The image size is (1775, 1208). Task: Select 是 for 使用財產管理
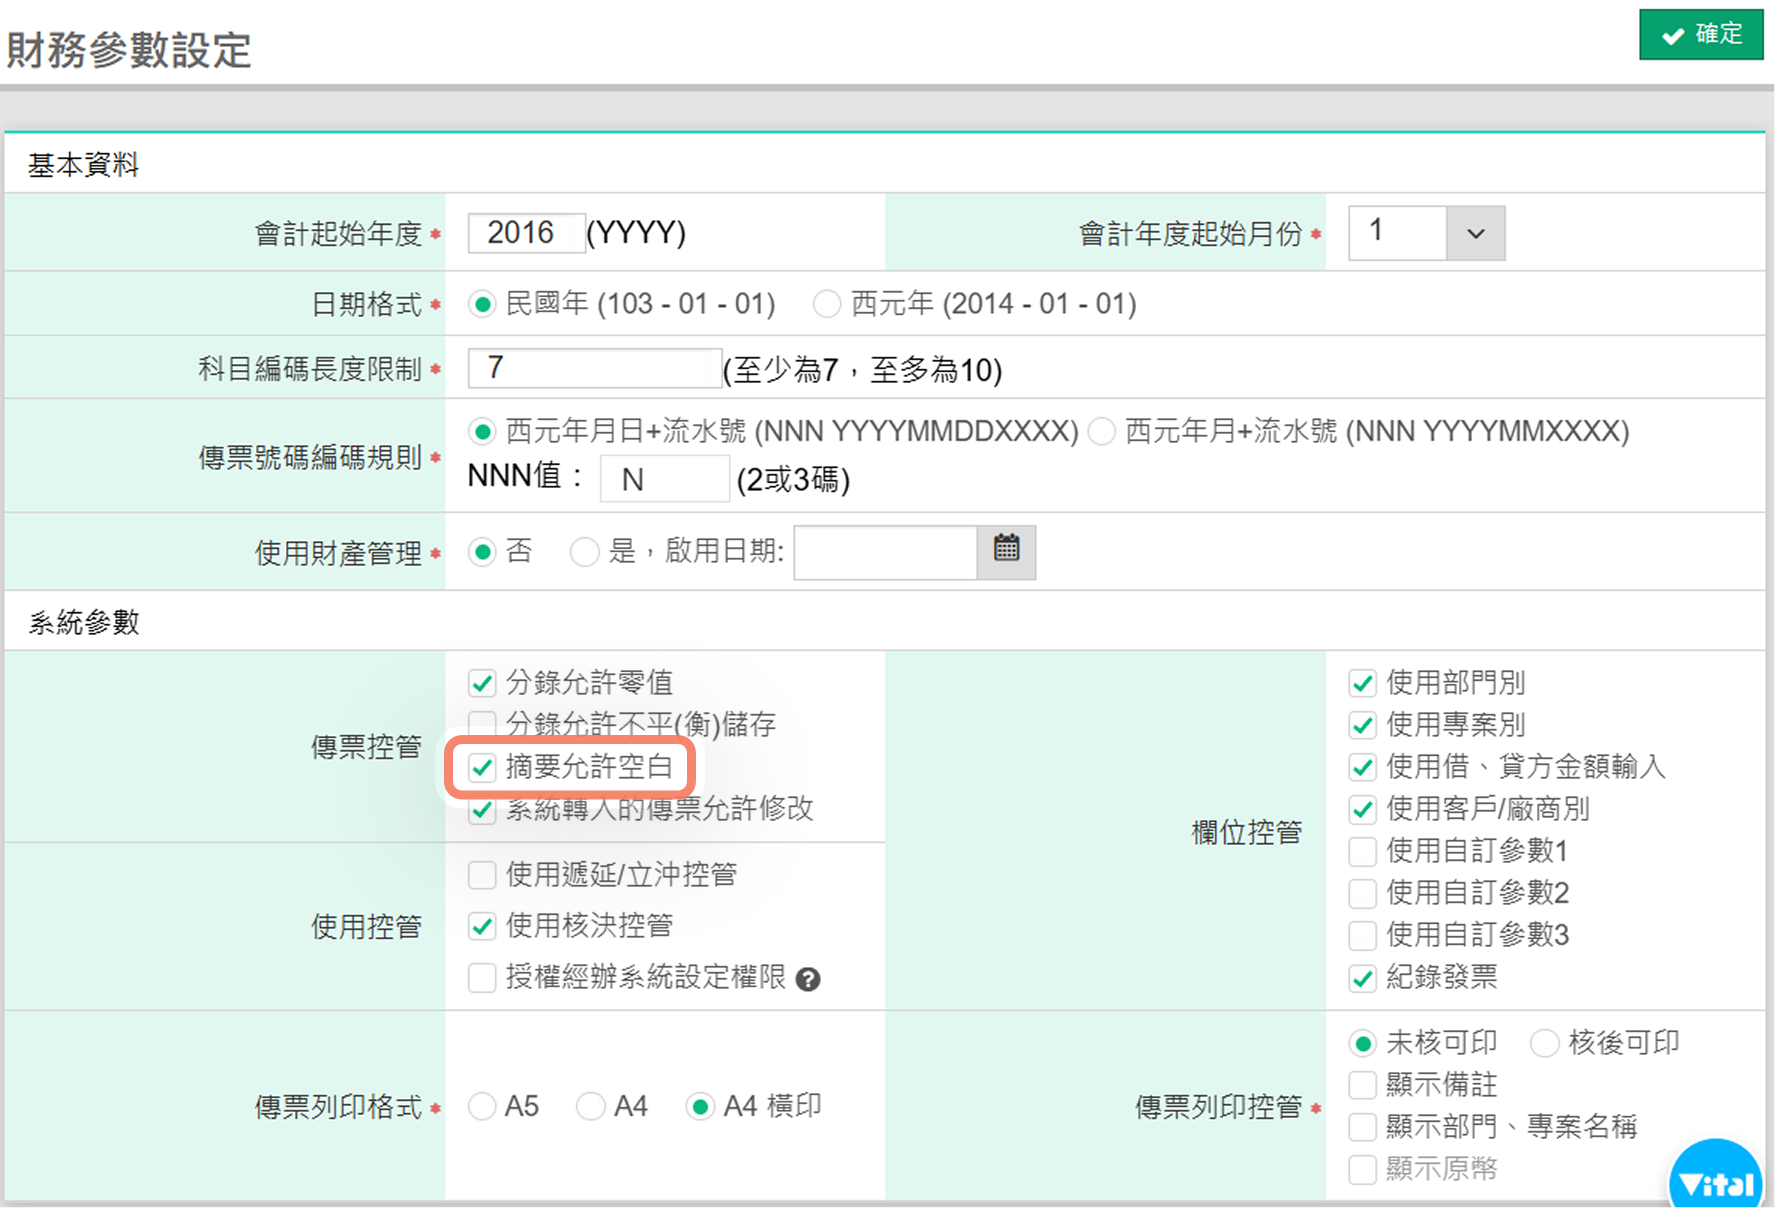click(x=584, y=551)
